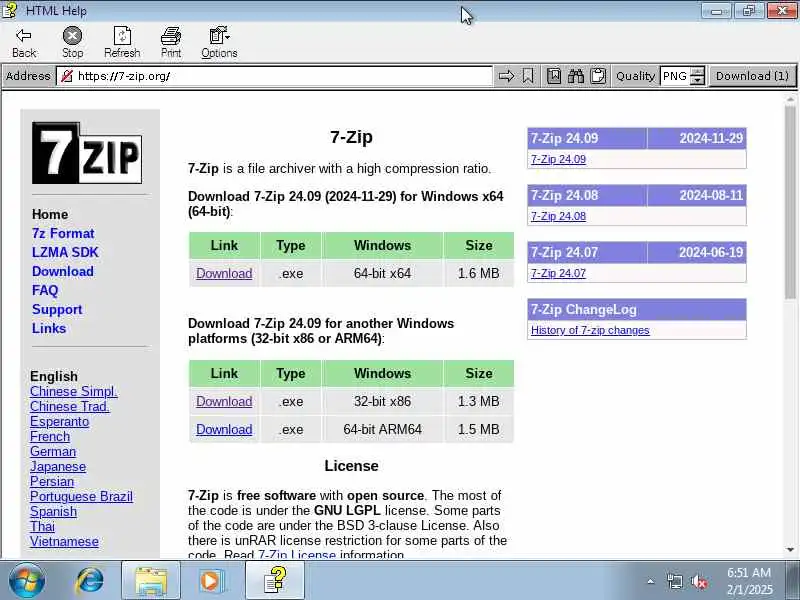The width and height of the screenshot is (800, 600).
Task: Open the Options toolbar menu
Action: [219, 42]
